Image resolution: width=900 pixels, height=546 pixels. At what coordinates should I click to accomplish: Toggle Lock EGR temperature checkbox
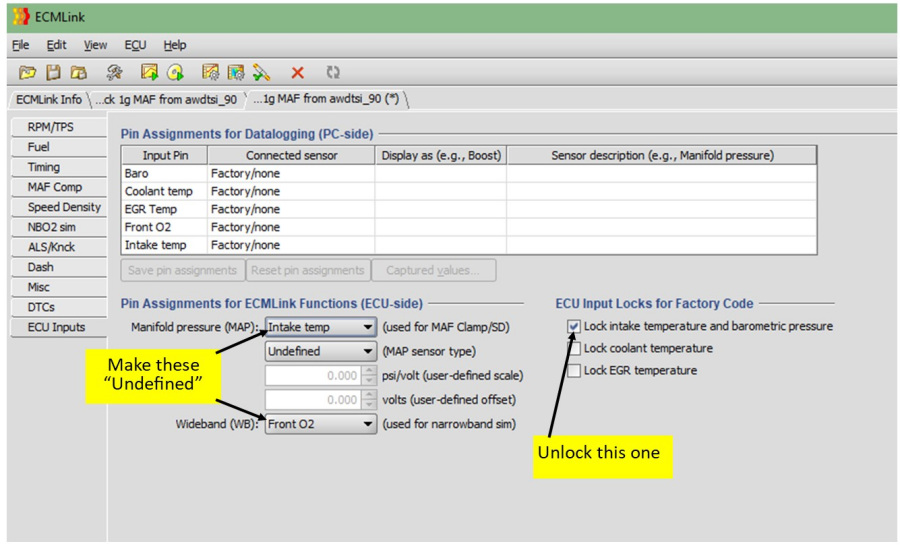point(573,371)
